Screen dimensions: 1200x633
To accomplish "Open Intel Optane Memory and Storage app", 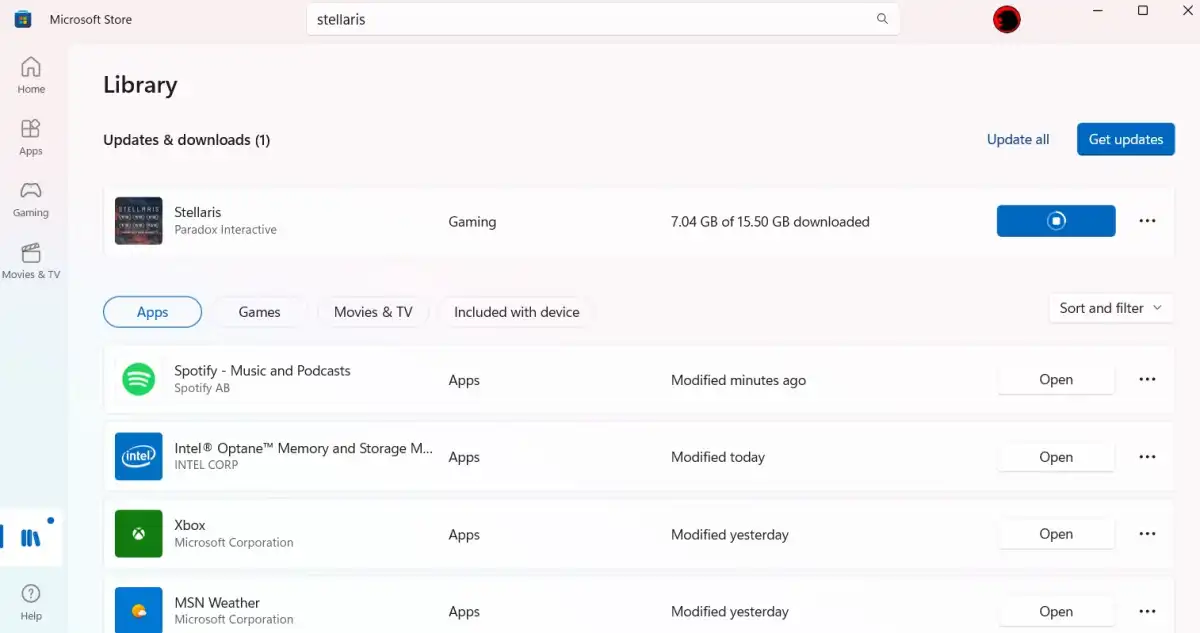I will (x=1056, y=457).
